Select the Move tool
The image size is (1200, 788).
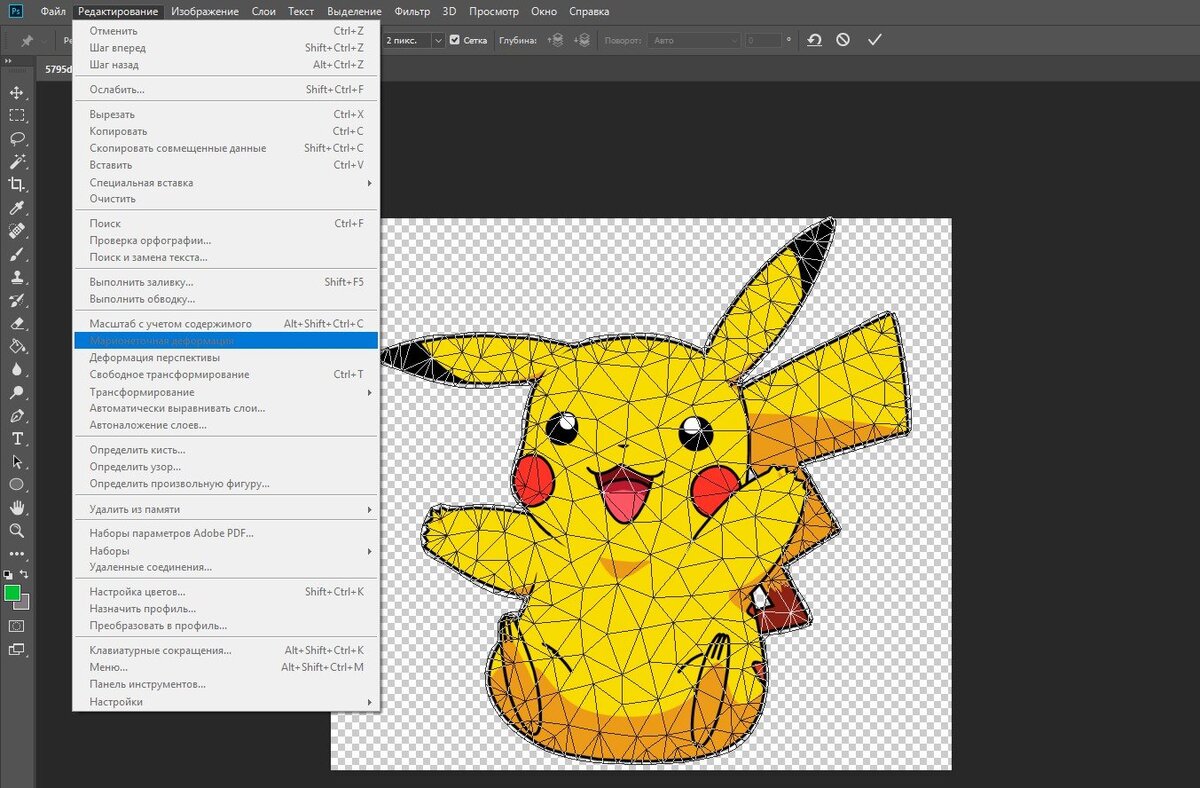click(x=17, y=92)
